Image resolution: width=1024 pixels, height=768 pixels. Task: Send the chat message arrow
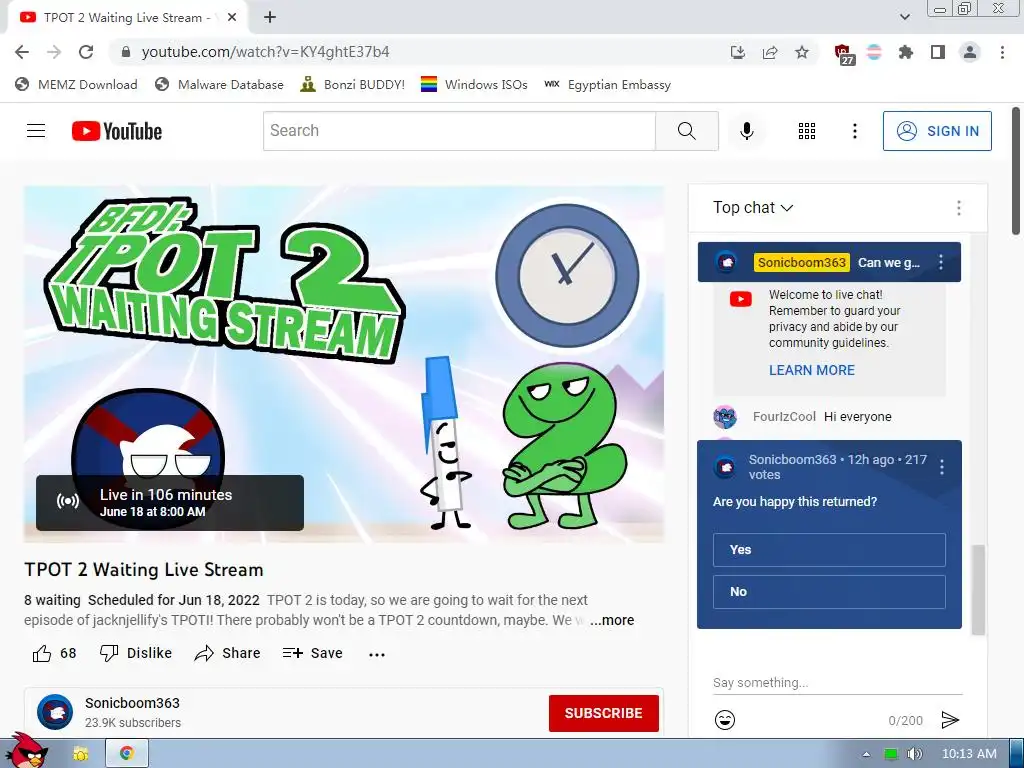(x=950, y=720)
